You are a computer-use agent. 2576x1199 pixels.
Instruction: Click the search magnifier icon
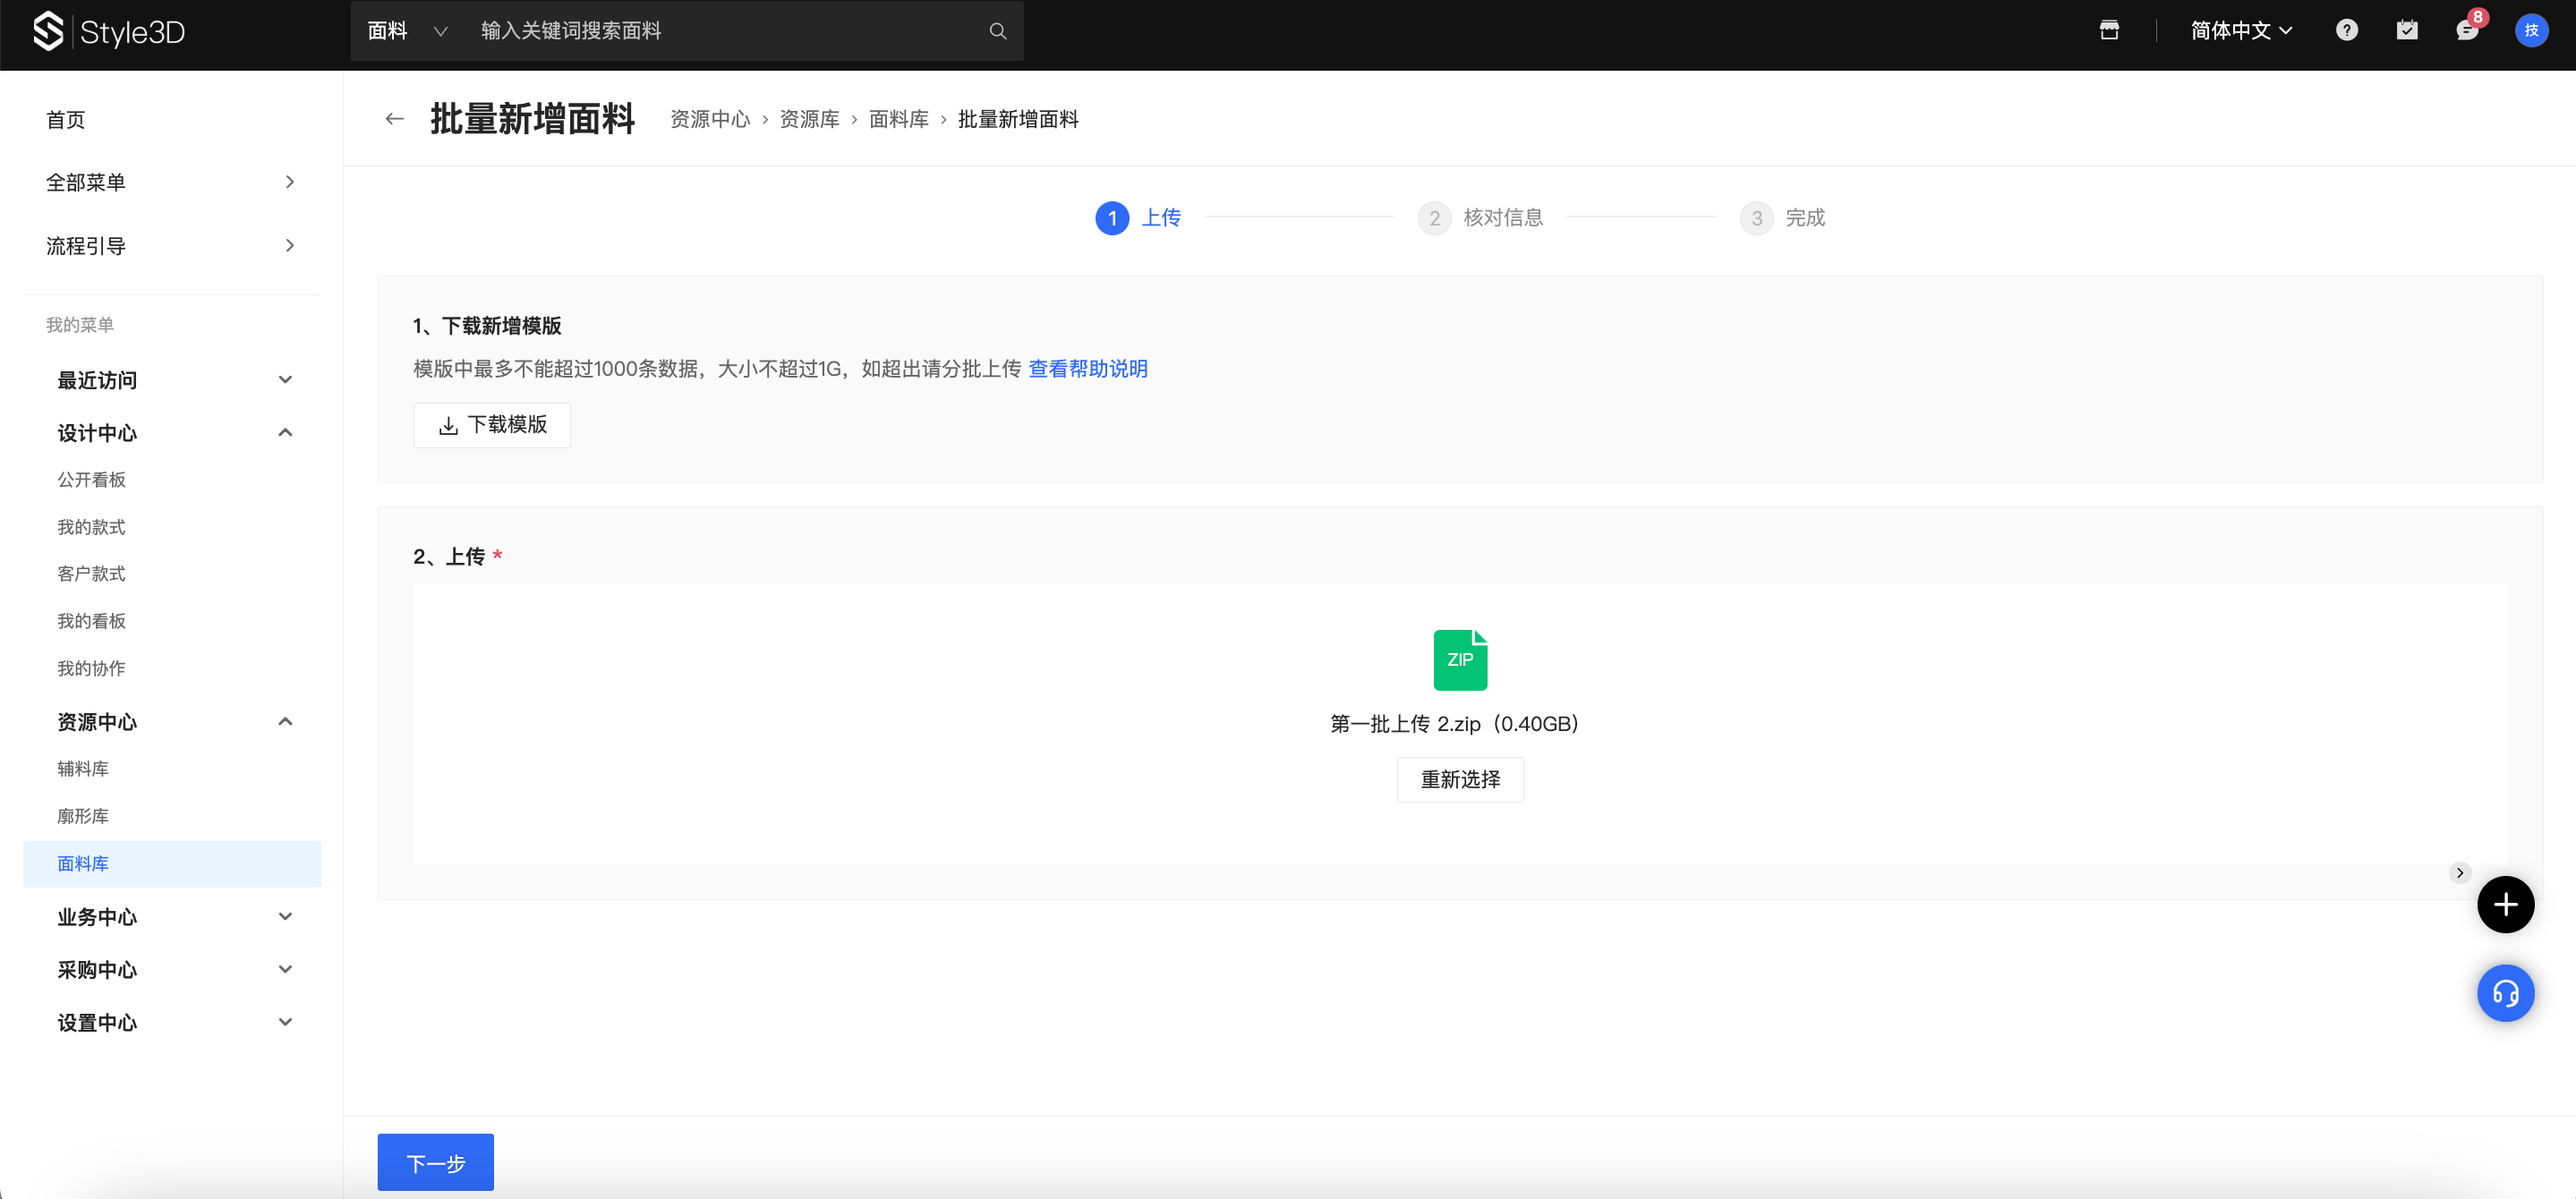997,31
